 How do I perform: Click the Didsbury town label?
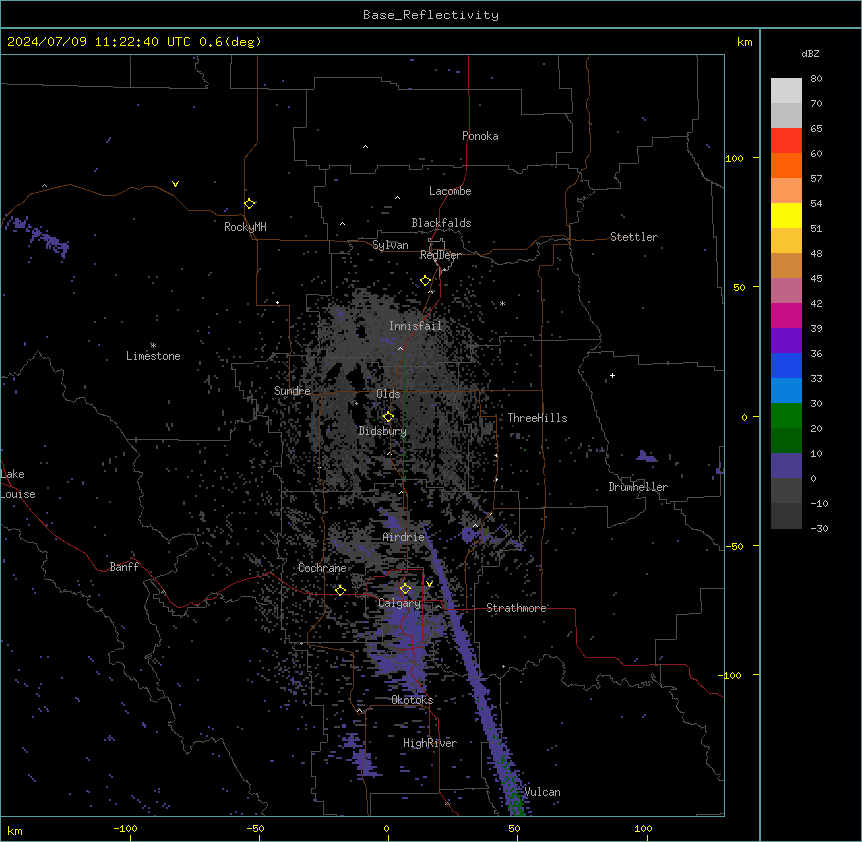(382, 431)
